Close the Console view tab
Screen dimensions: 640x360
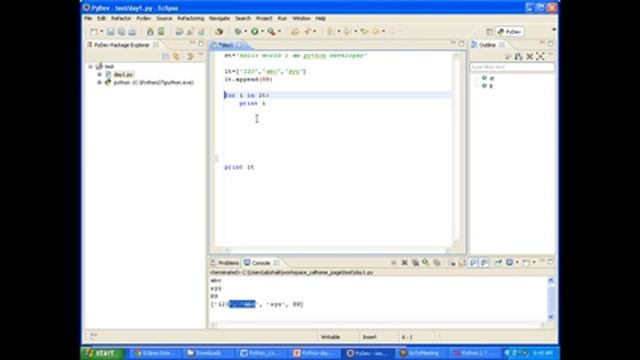(x=276, y=263)
